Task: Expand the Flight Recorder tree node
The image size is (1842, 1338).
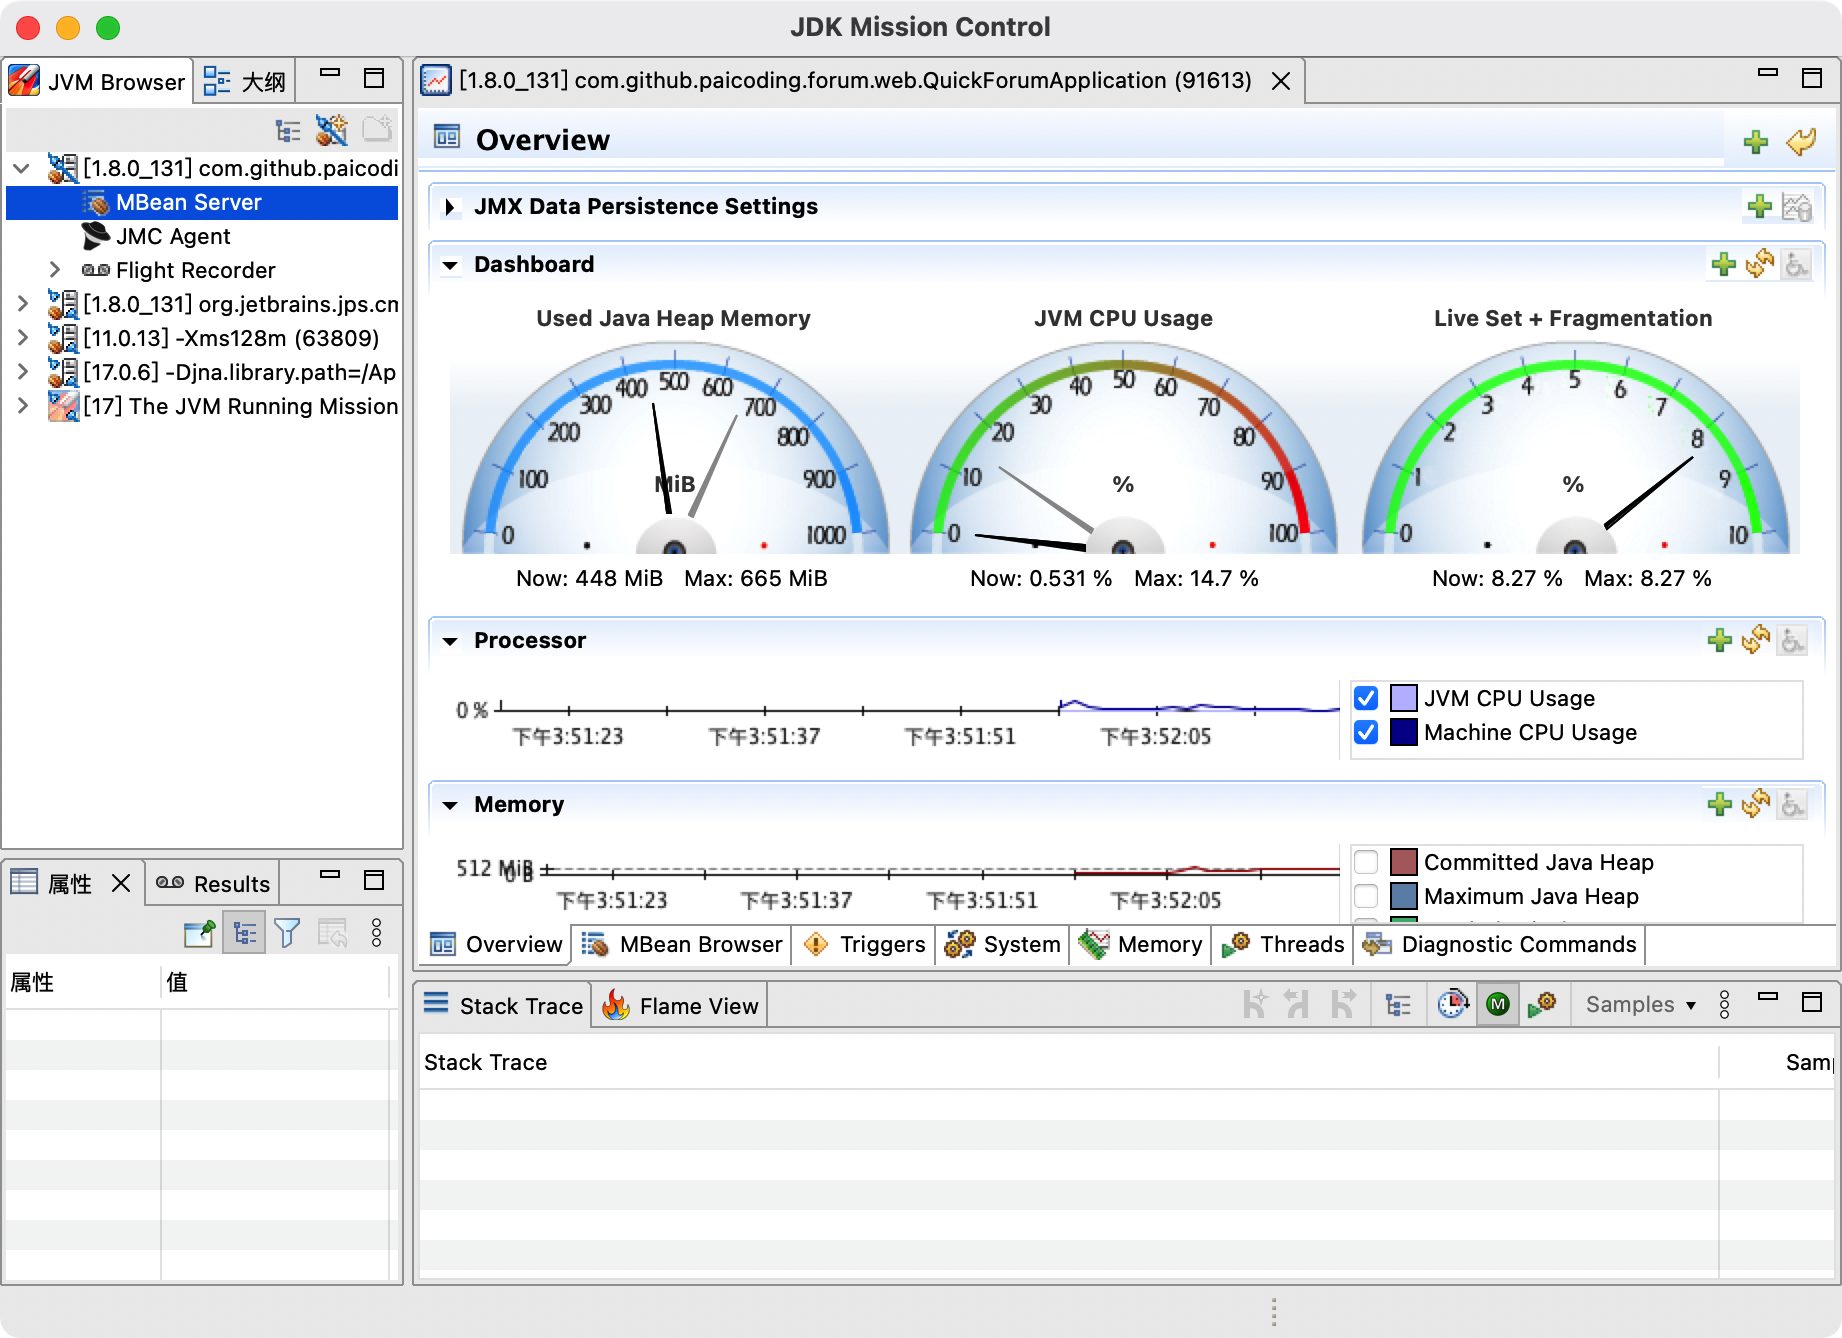Action: point(56,270)
